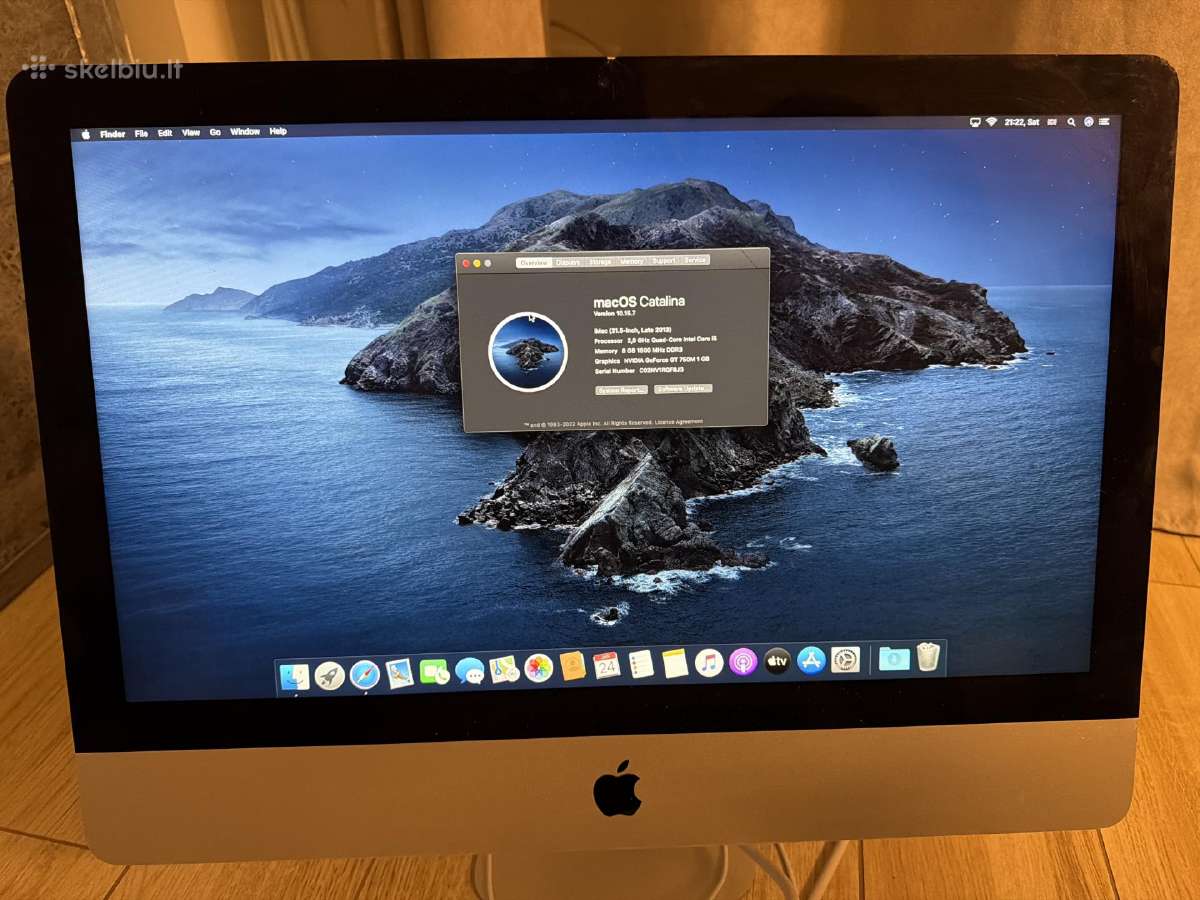
Task: Open the Help menu
Action: click(x=278, y=131)
